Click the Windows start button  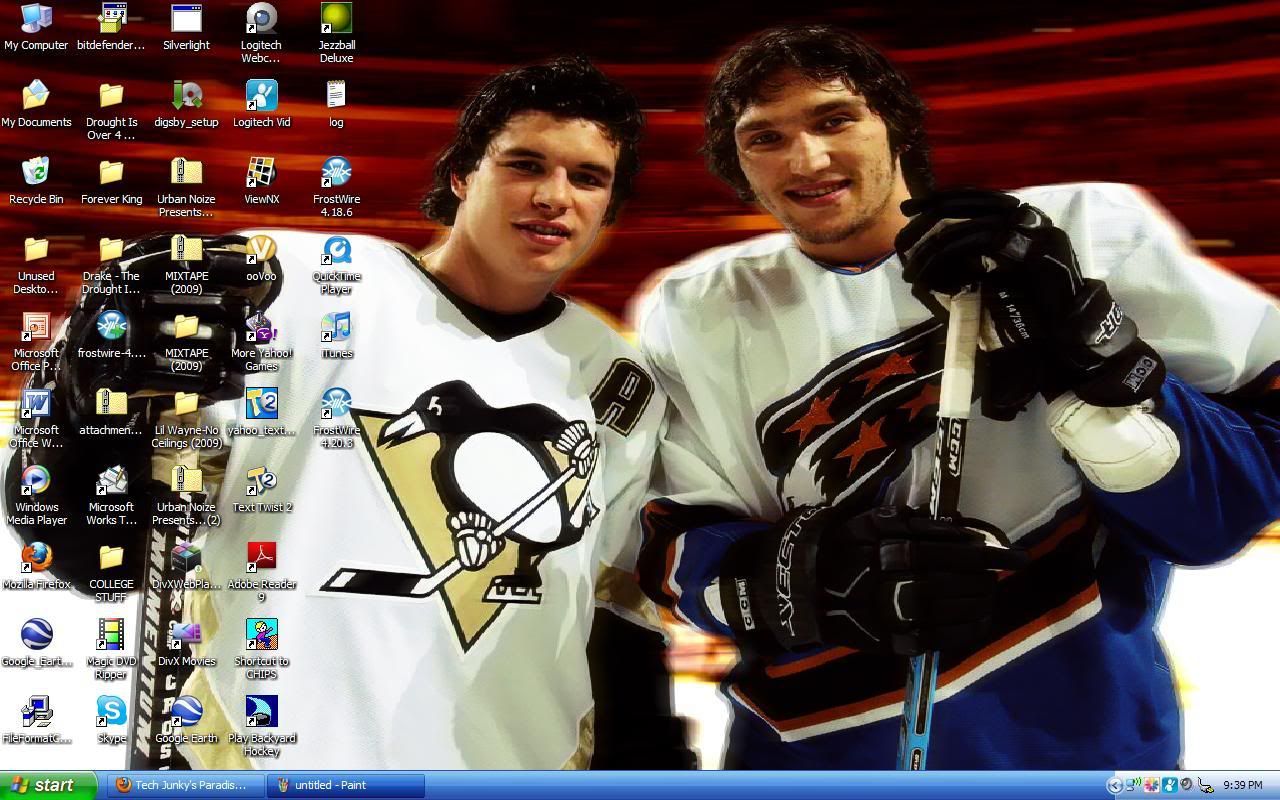[x=48, y=785]
